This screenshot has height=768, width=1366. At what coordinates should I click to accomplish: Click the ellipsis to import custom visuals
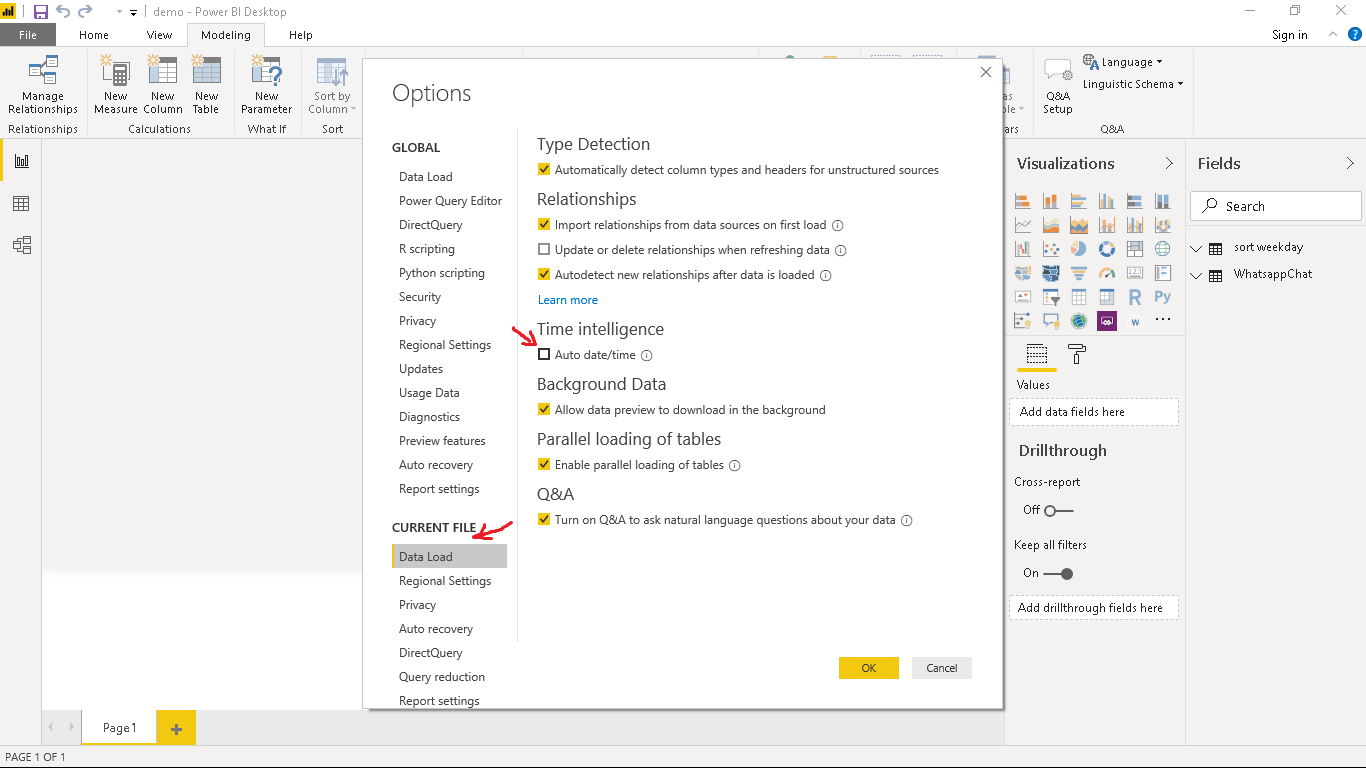coord(1162,321)
